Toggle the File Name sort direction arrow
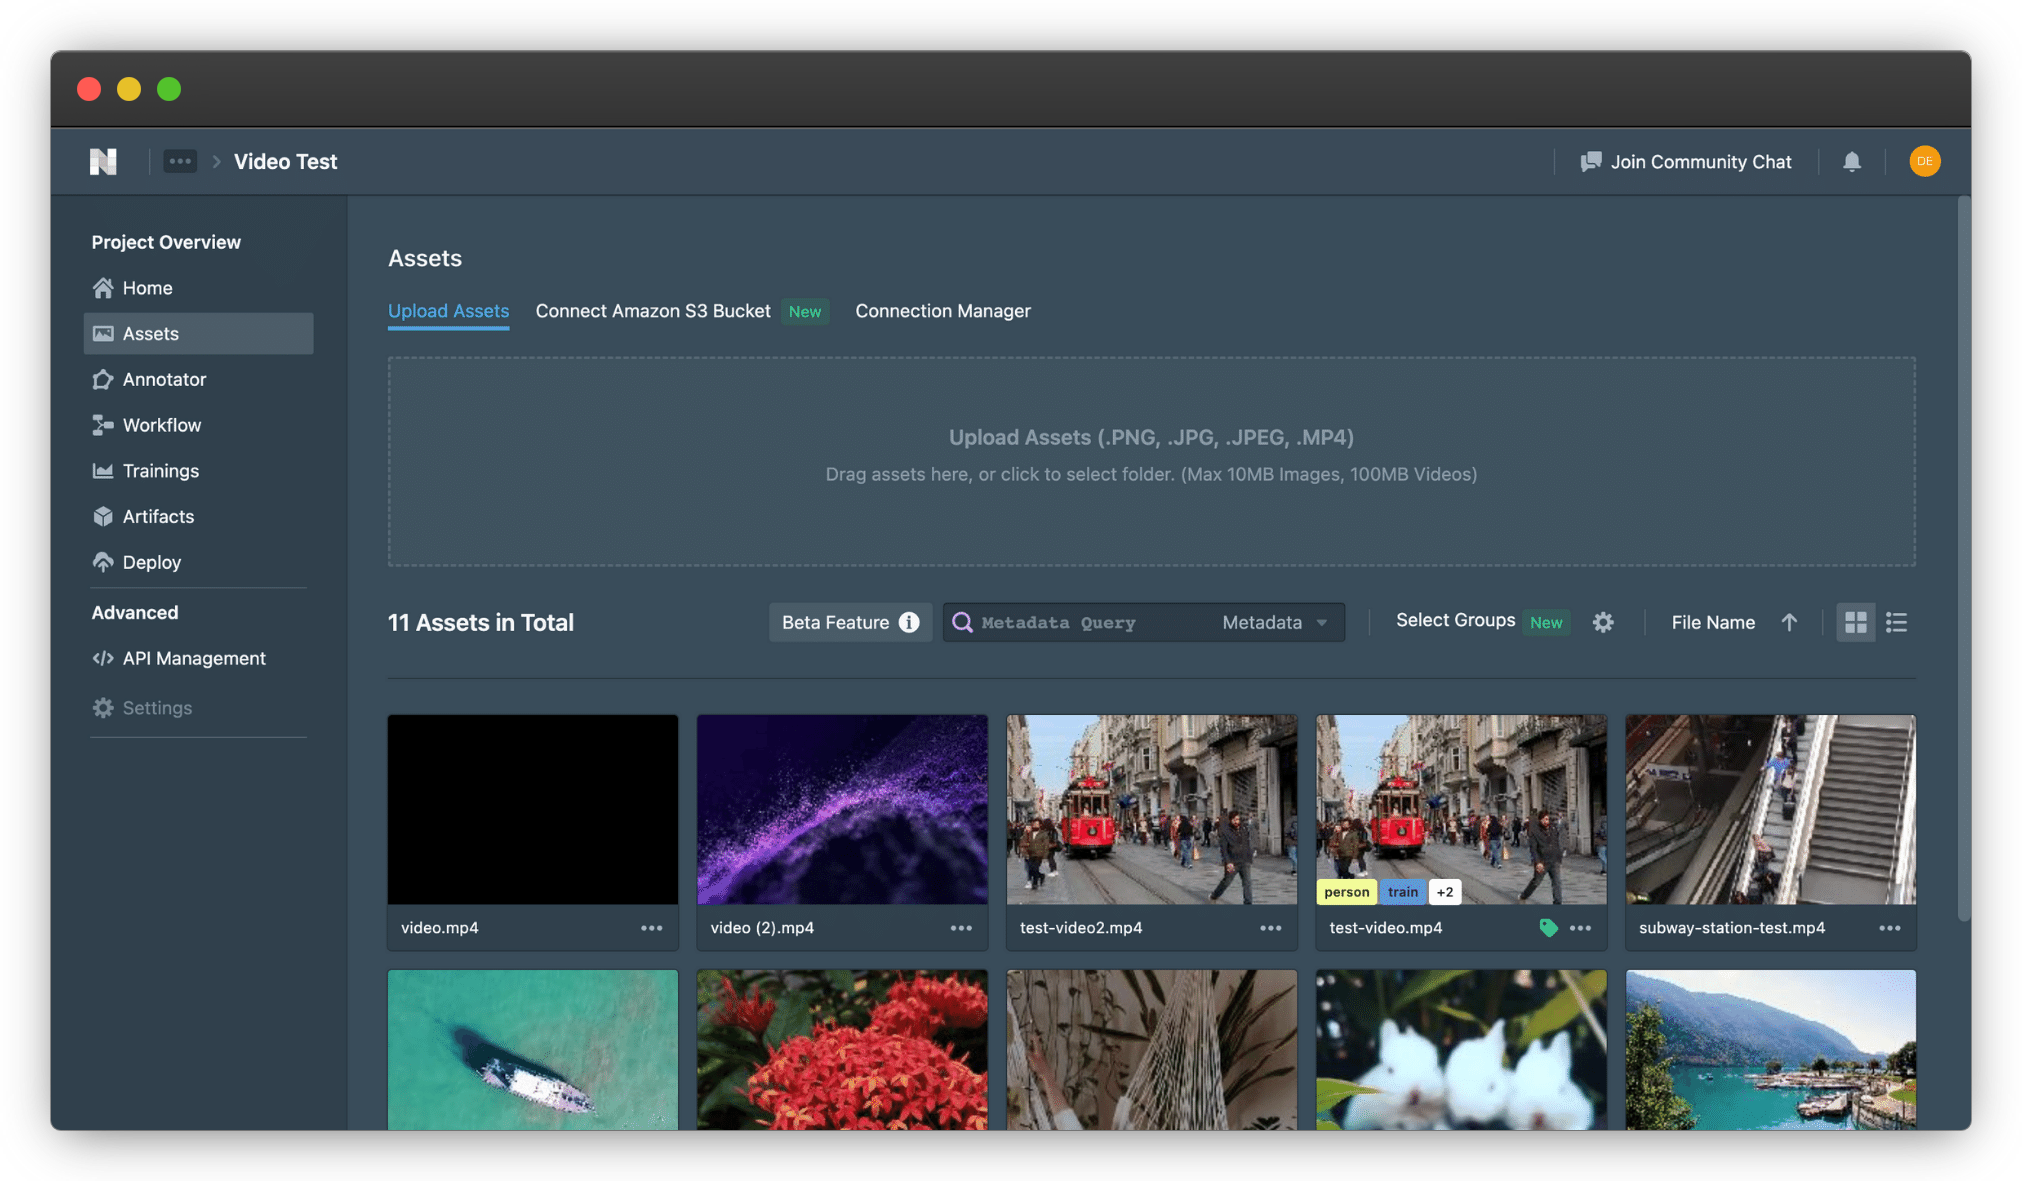Viewport: 2022px width, 1181px height. coord(1790,622)
